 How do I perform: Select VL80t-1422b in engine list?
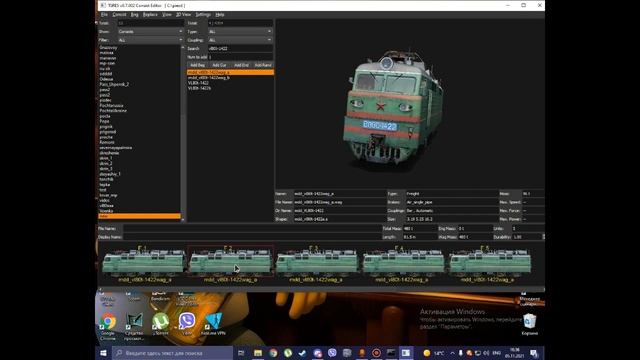point(199,88)
